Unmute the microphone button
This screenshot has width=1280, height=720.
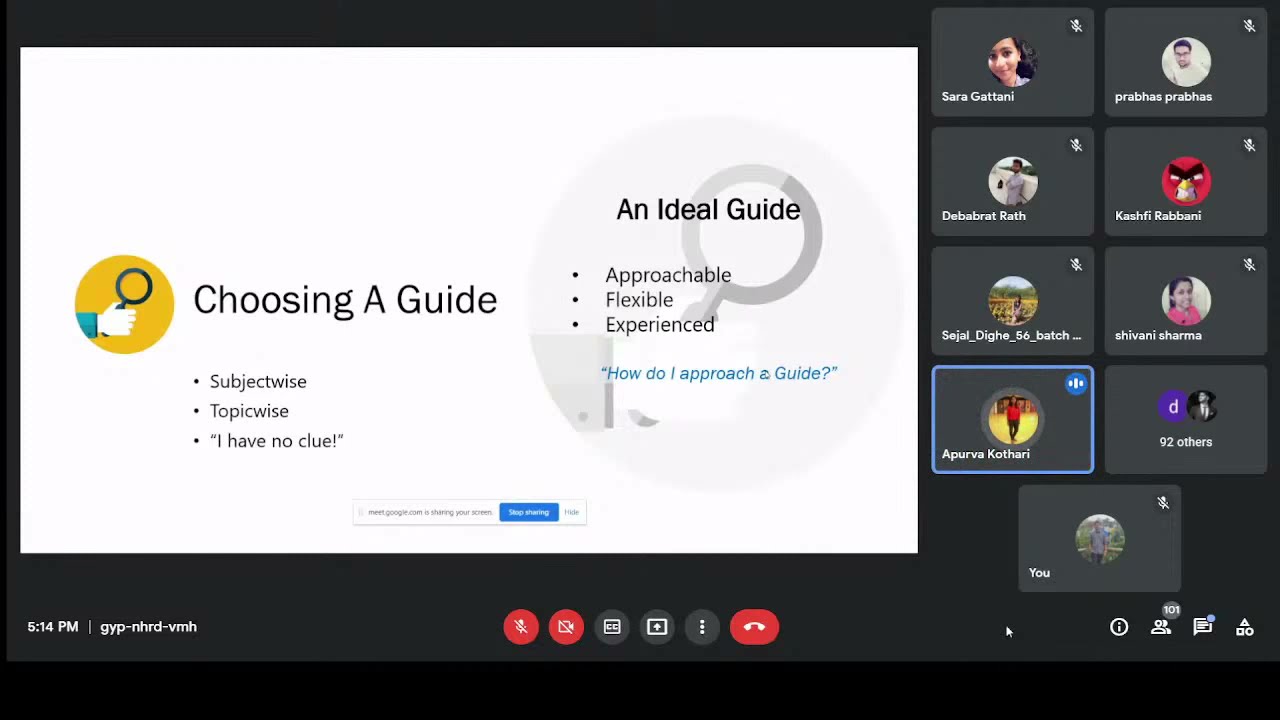[x=521, y=627]
